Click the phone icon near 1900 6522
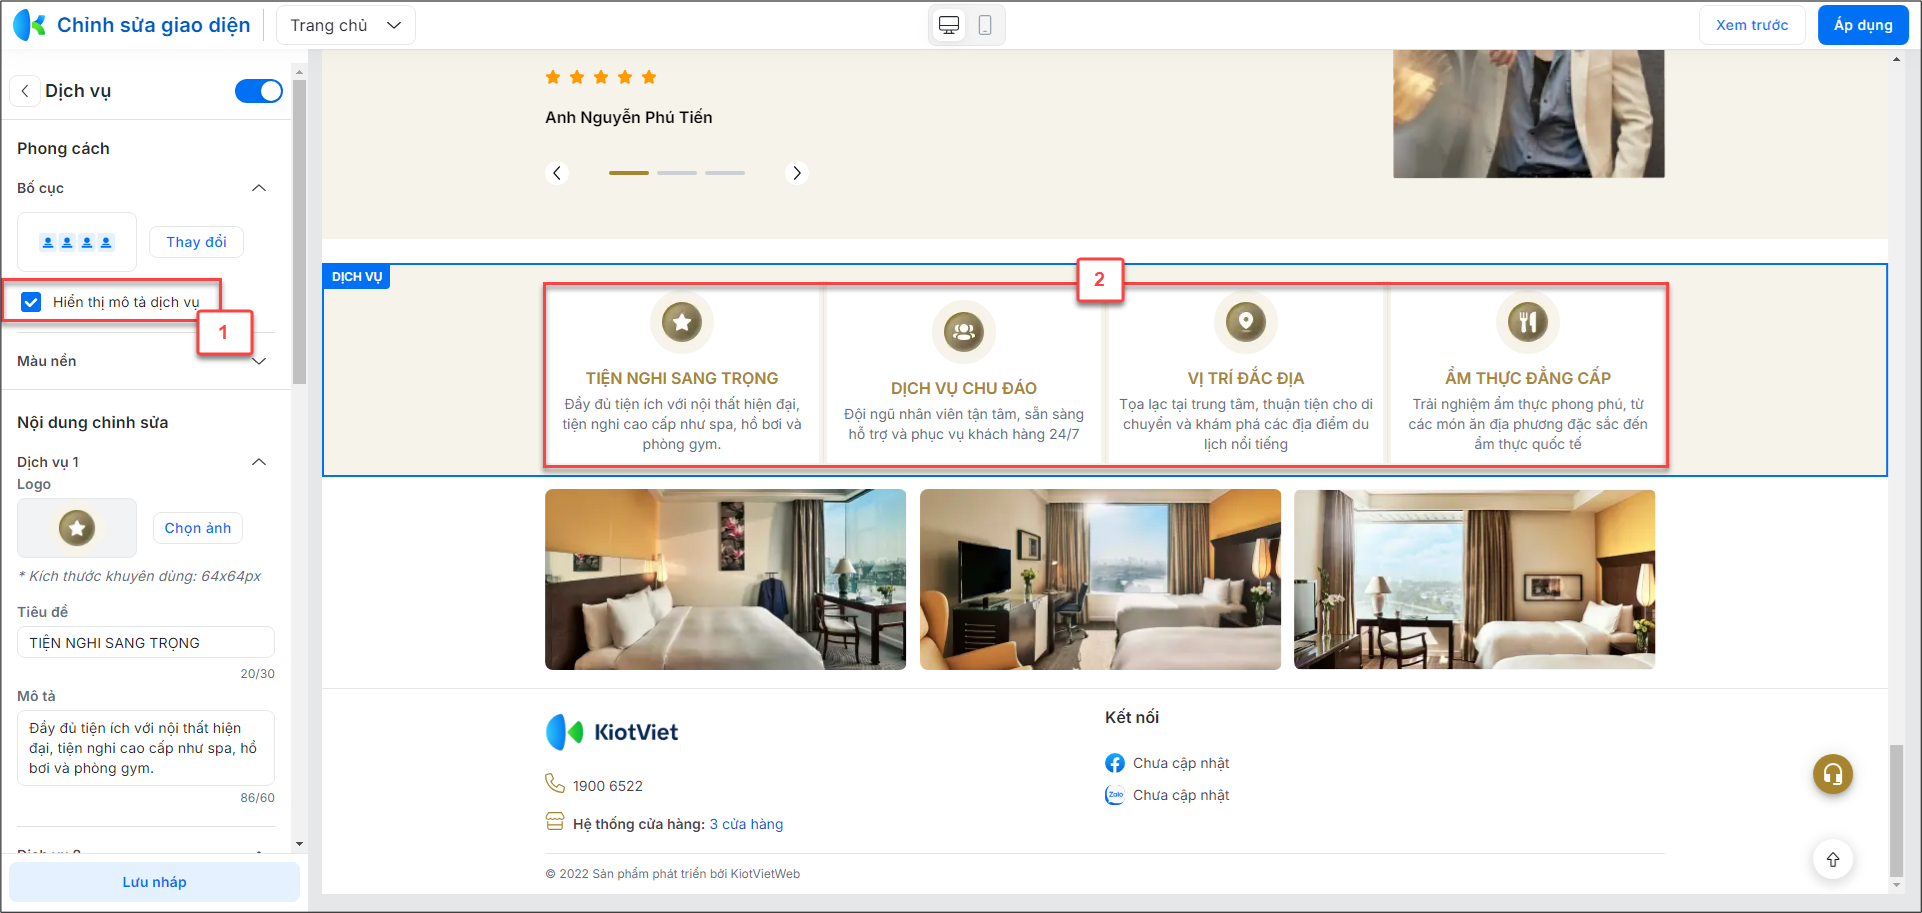This screenshot has height=913, width=1922. pos(555,784)
